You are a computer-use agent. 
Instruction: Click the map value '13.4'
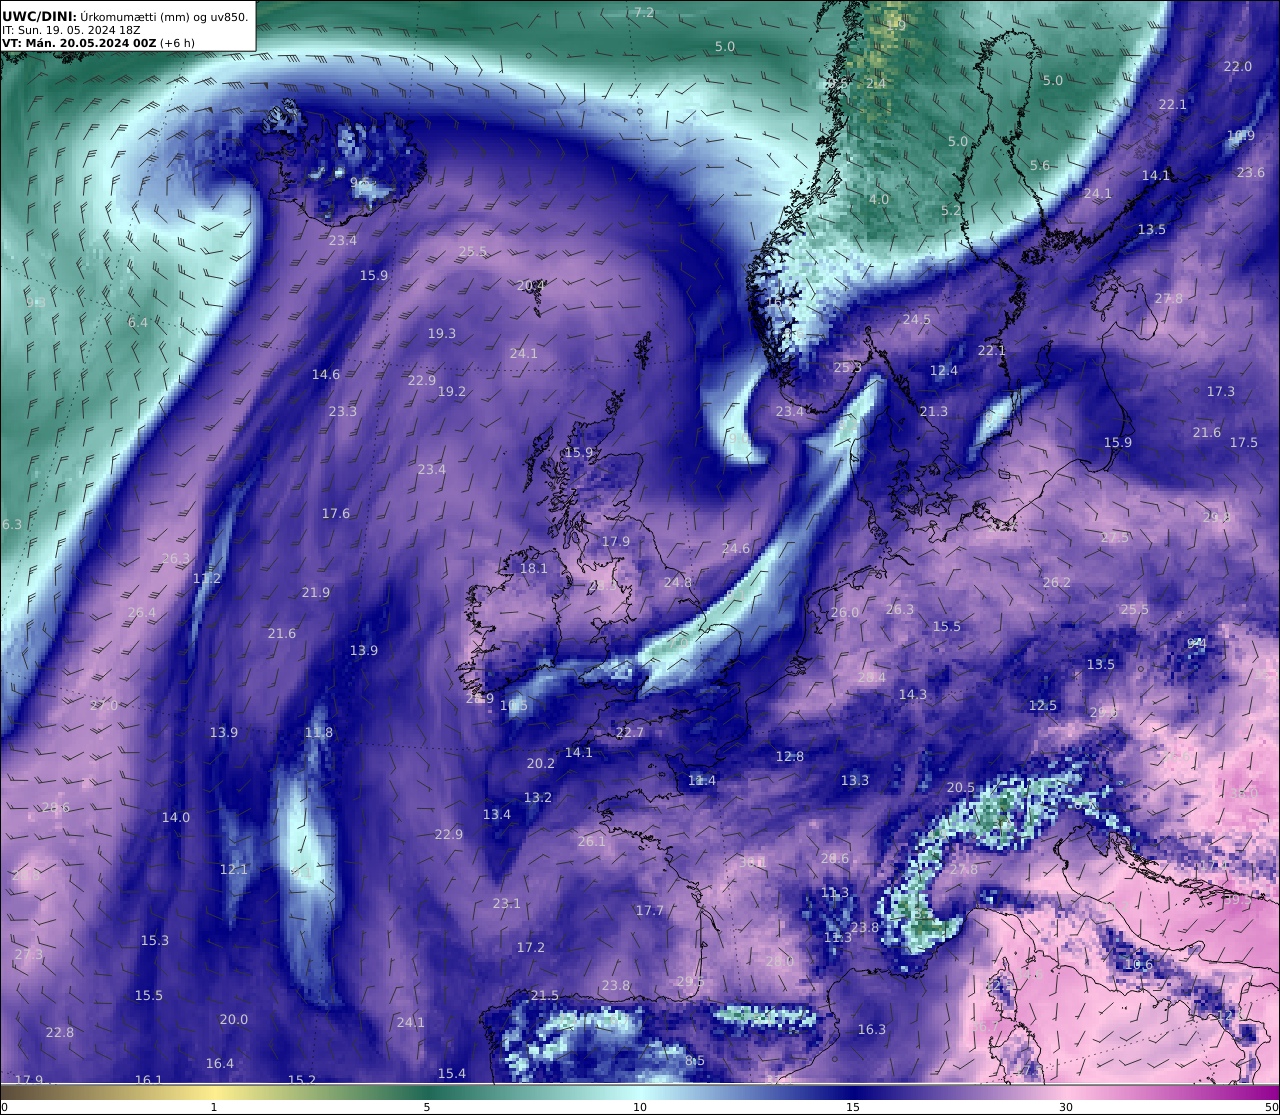pos(497,815)
